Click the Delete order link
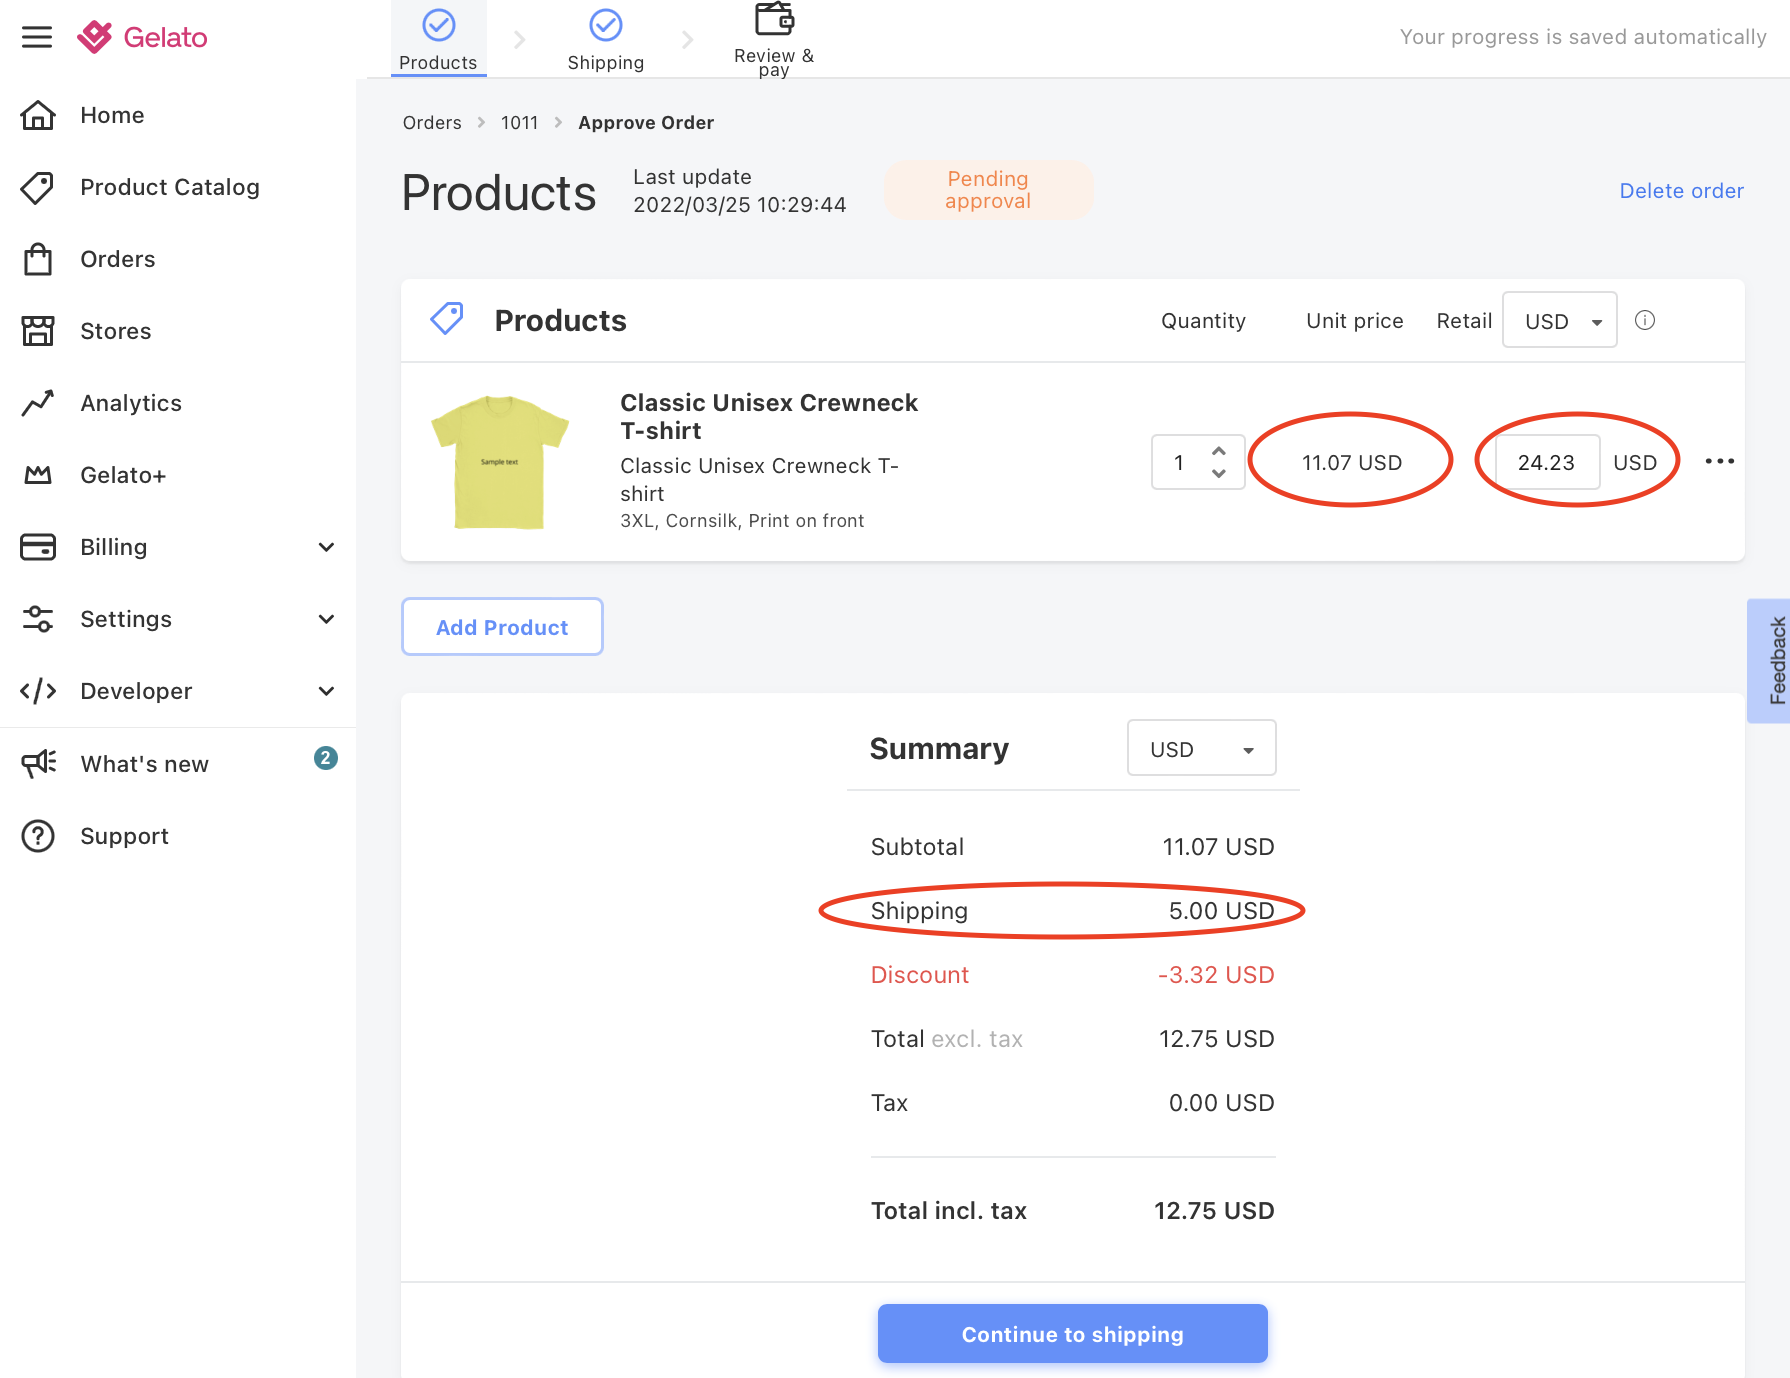This screenshot has width=1790, height=1378. (1681, 191)
